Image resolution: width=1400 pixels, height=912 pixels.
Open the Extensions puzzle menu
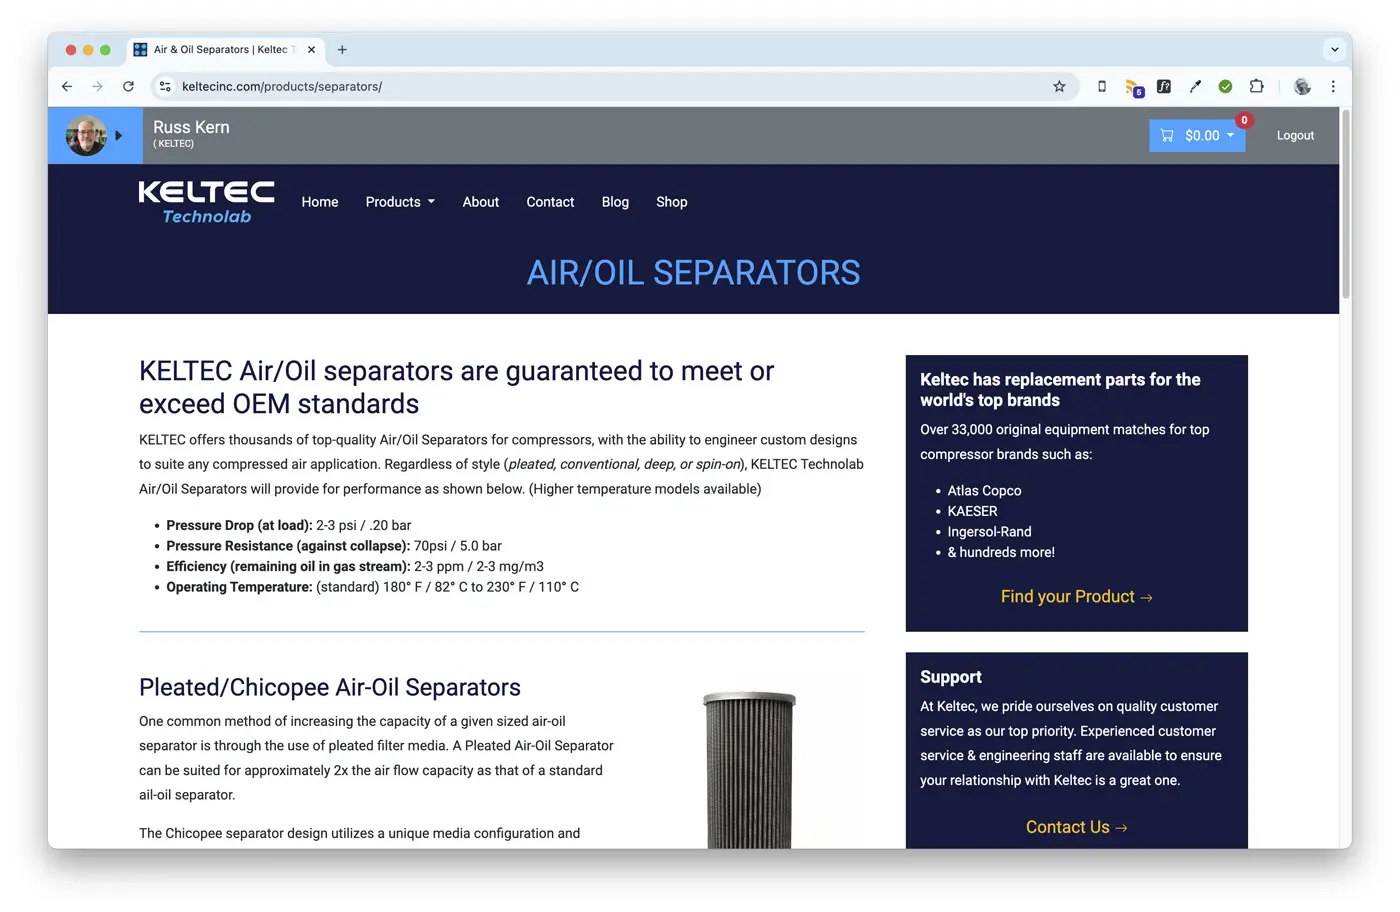[1257, 87]
